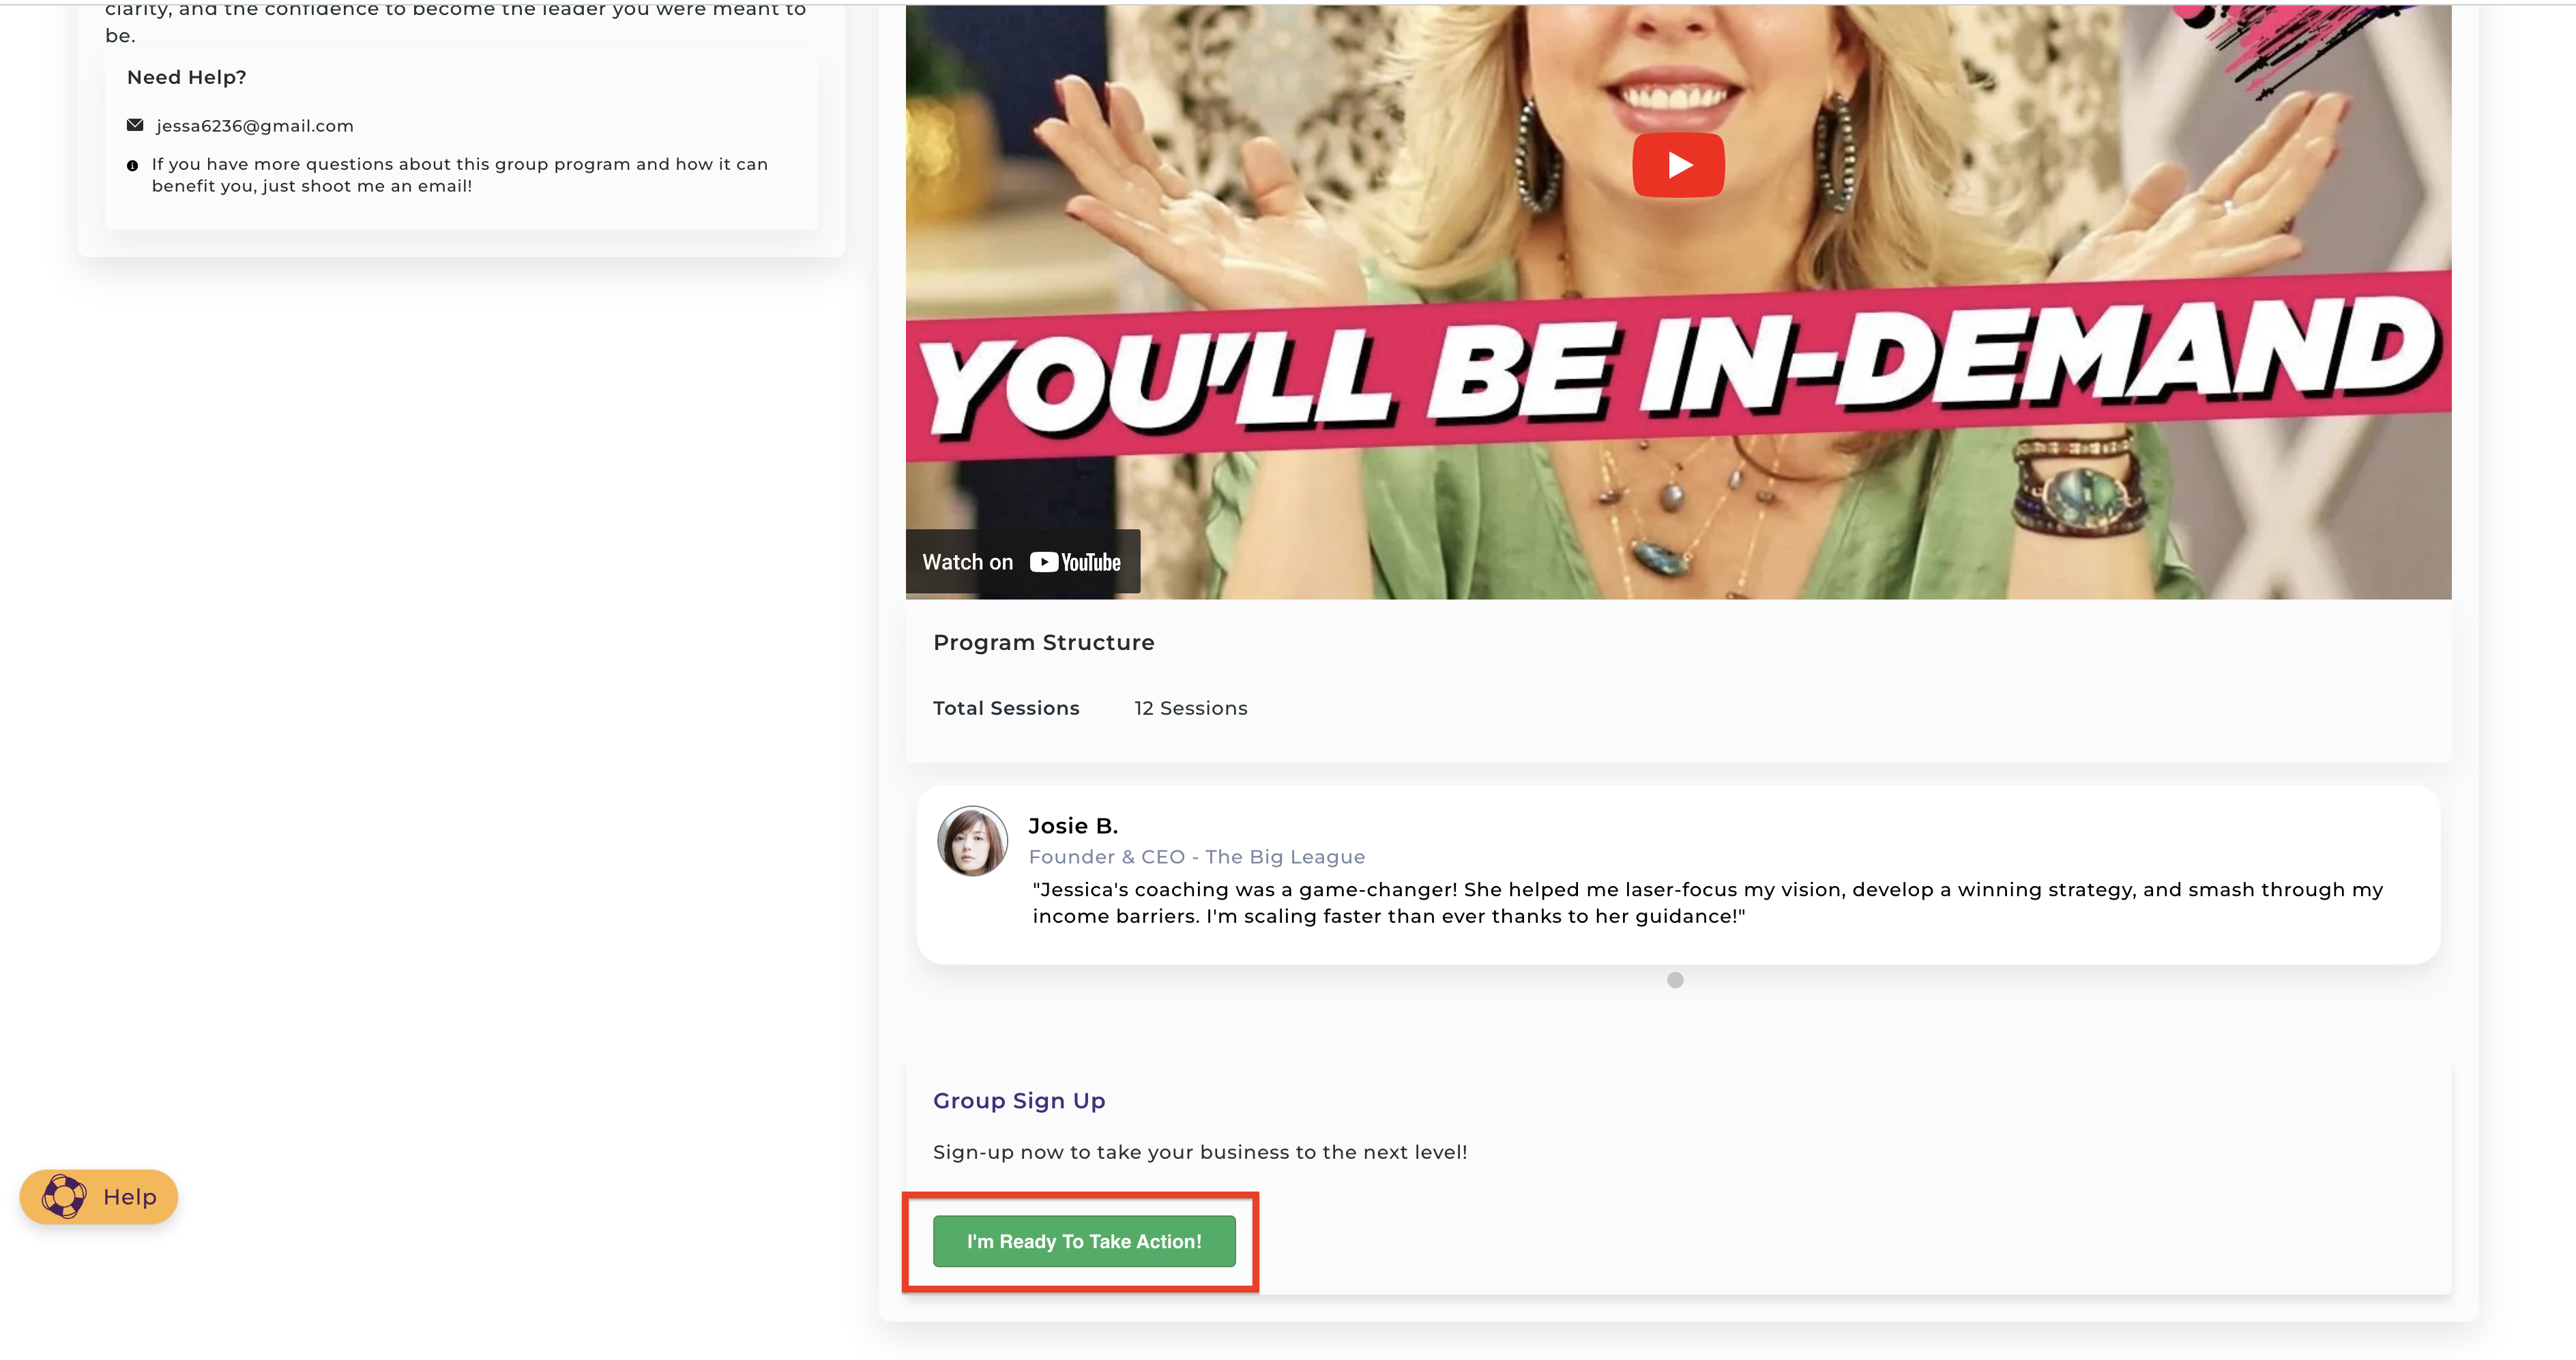
Task: Play the YouTube video
Action: tap(1678, 165)
